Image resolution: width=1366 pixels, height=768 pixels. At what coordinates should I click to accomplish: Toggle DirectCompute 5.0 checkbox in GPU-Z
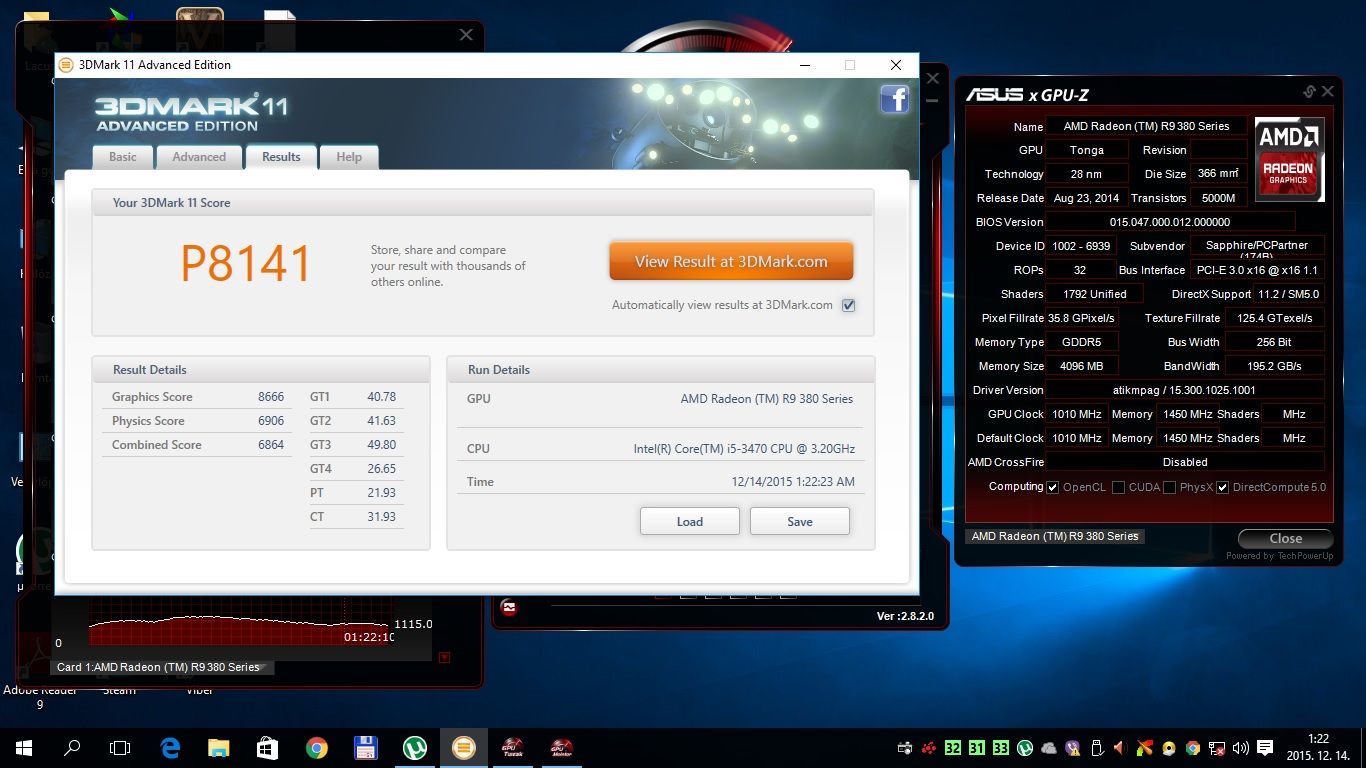(x=1223, y=488)
